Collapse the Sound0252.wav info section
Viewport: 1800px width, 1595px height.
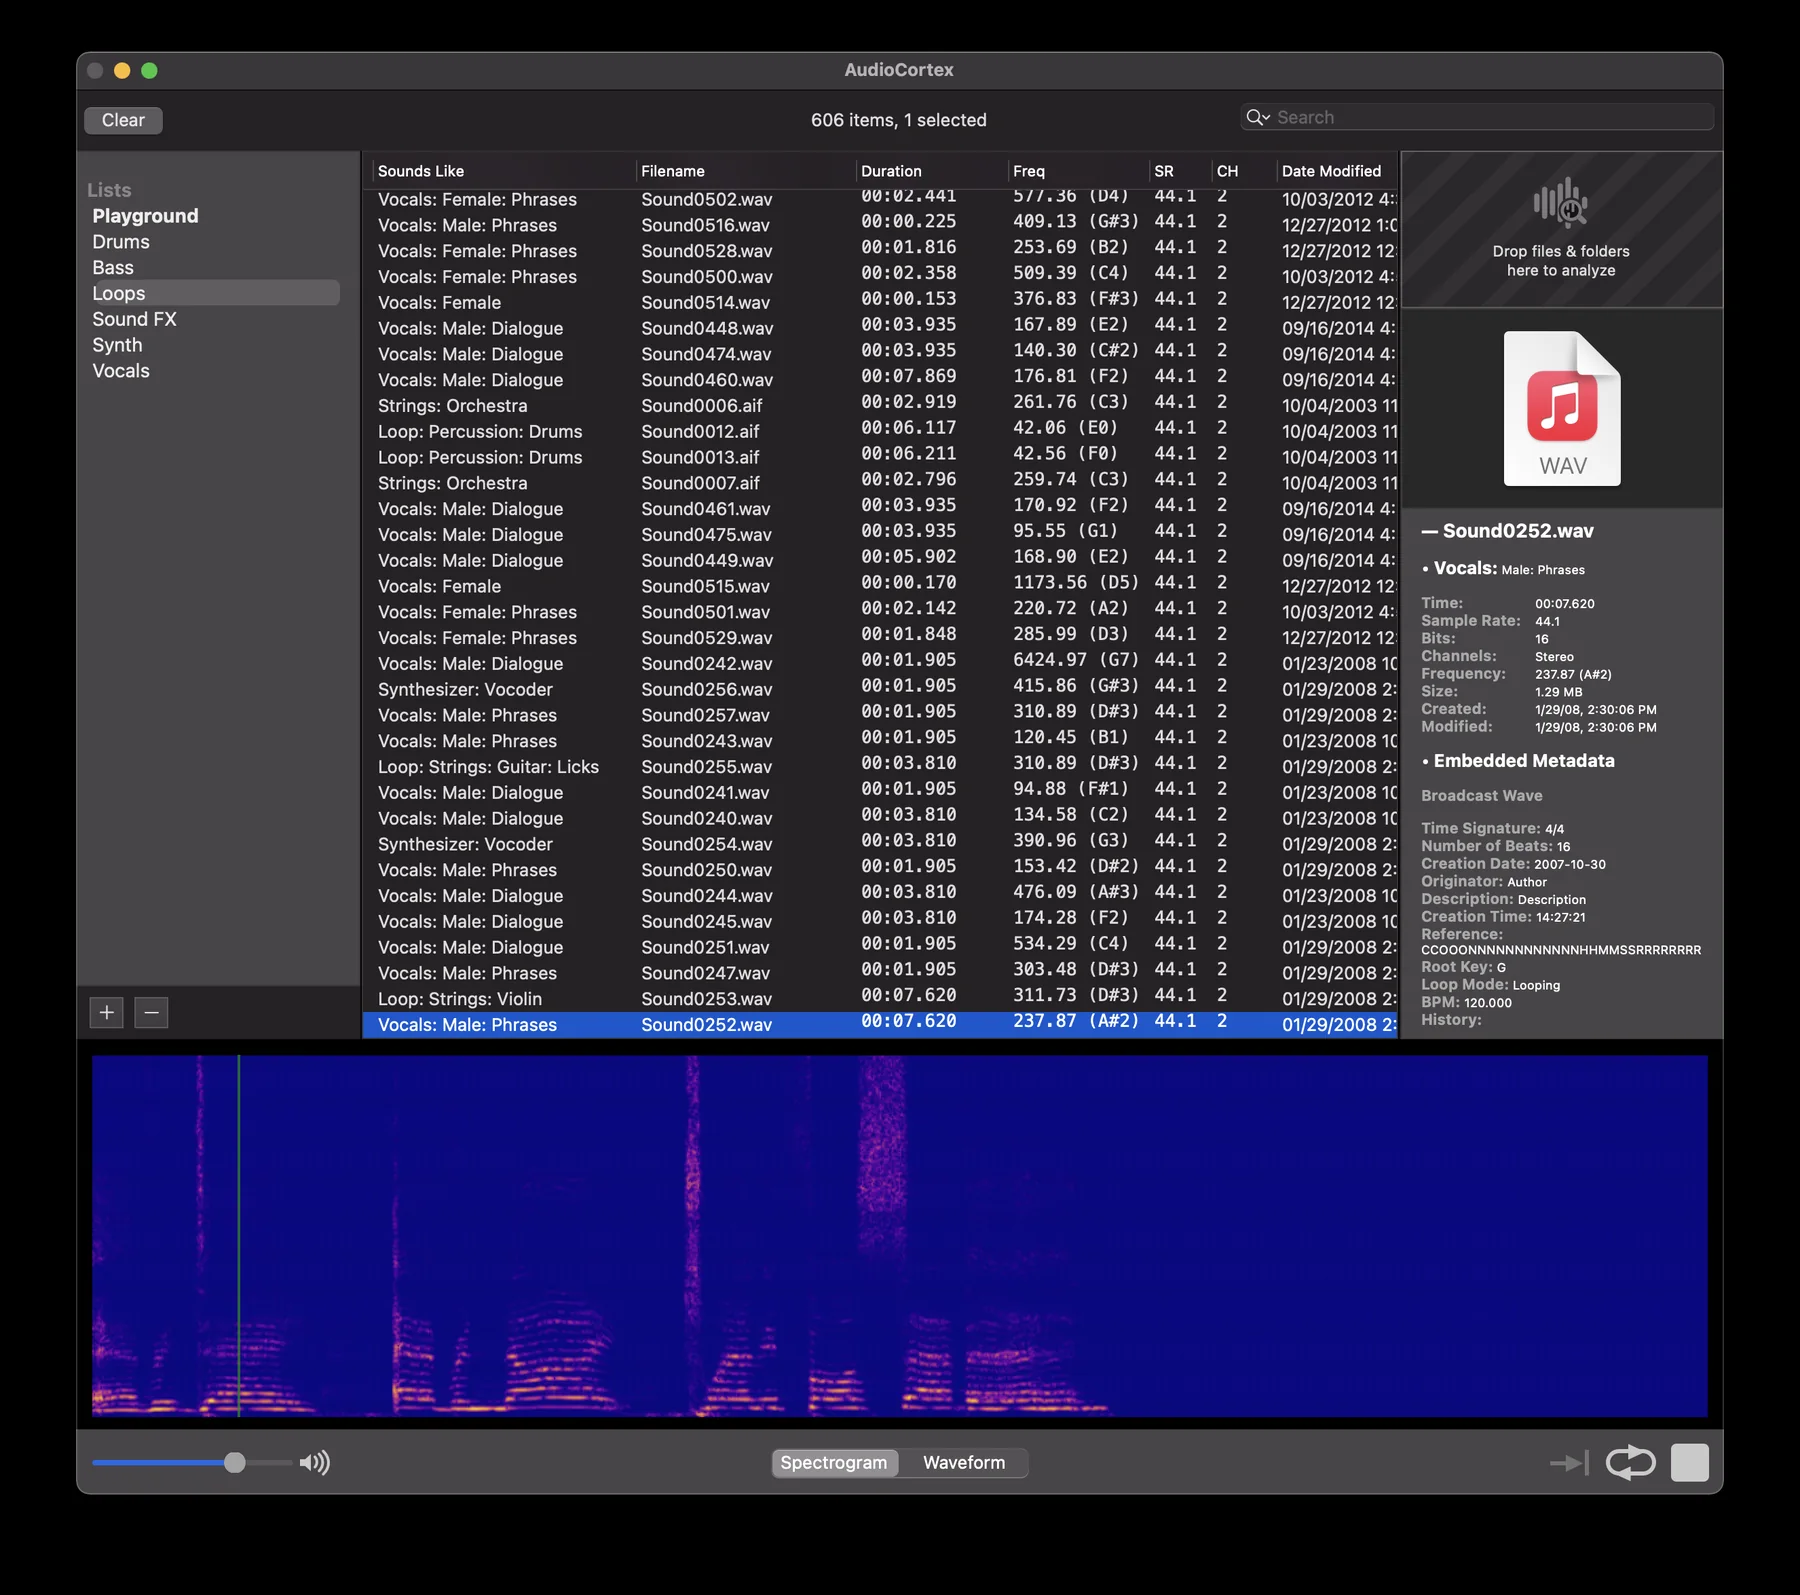pyautogui.click(x=1429, y=532)
